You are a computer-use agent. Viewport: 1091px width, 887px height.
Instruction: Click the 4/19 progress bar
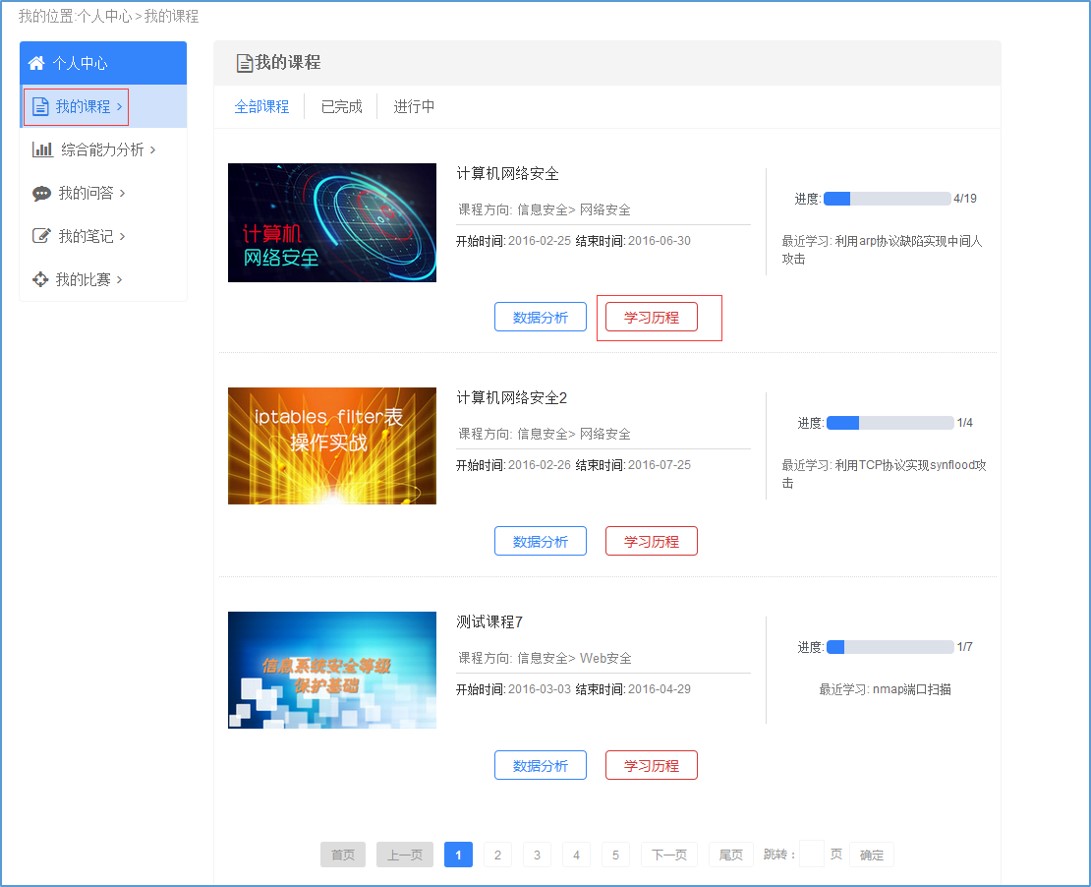pyautogui.click(x=886, y=198)
